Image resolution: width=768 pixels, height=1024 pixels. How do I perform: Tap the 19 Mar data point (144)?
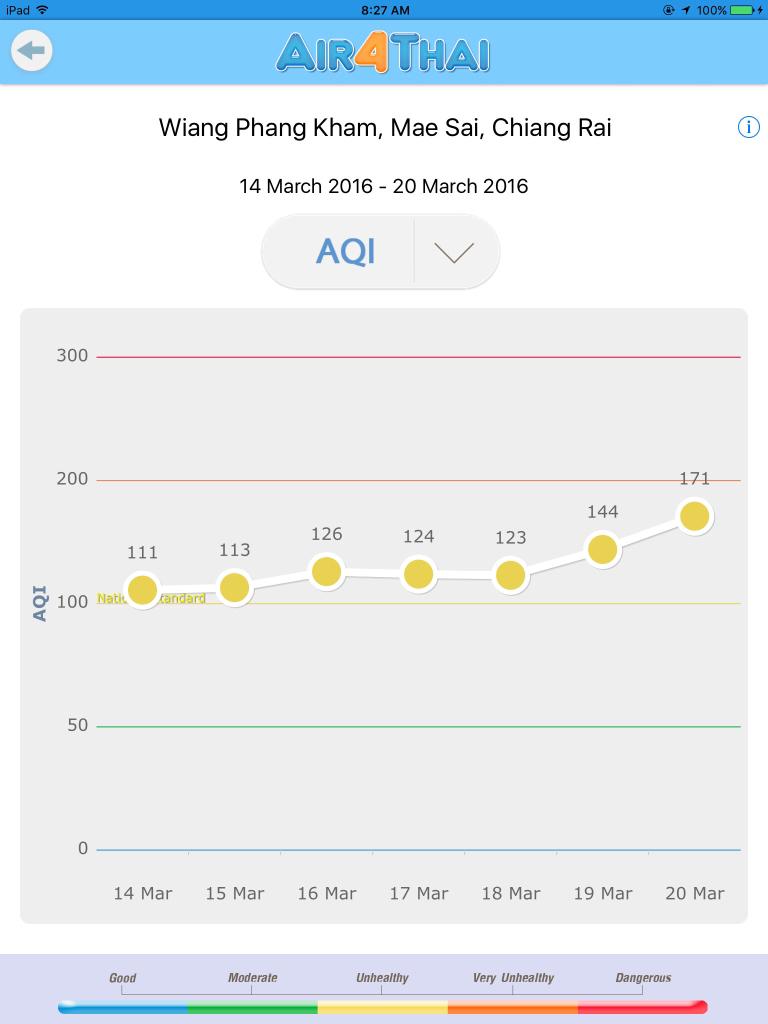click(602, 549)
